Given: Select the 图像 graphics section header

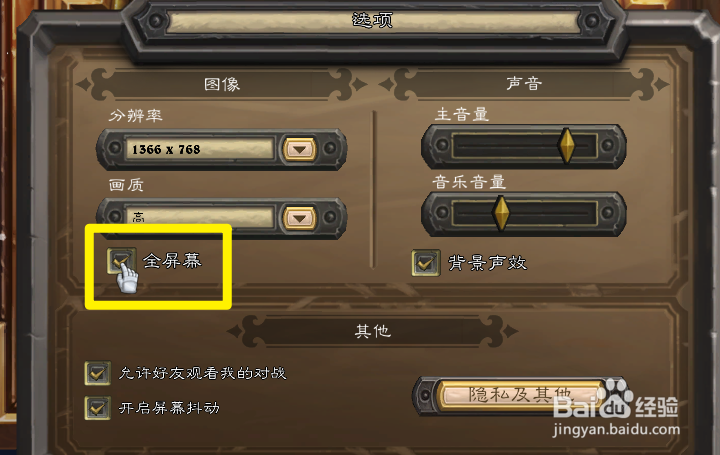Looking at the screenshot, I should [x=222, y=84].
